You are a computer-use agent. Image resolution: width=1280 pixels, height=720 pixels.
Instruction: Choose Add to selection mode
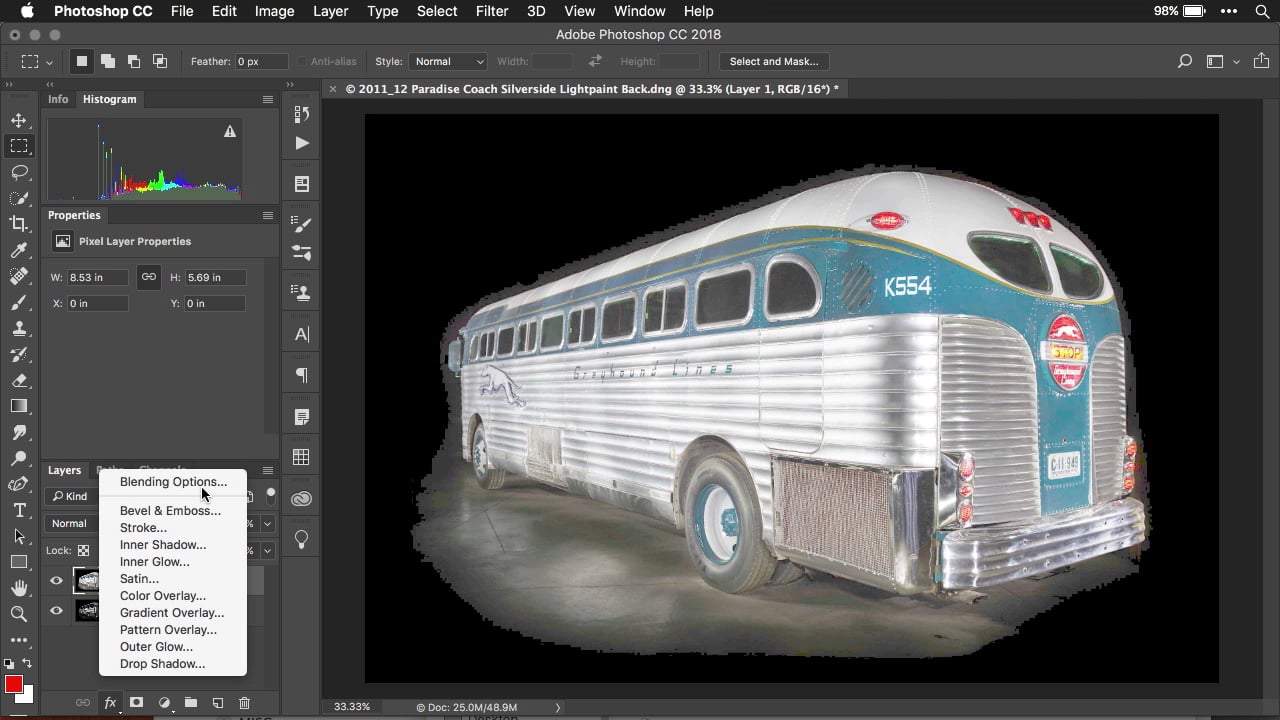click(108, 61)
